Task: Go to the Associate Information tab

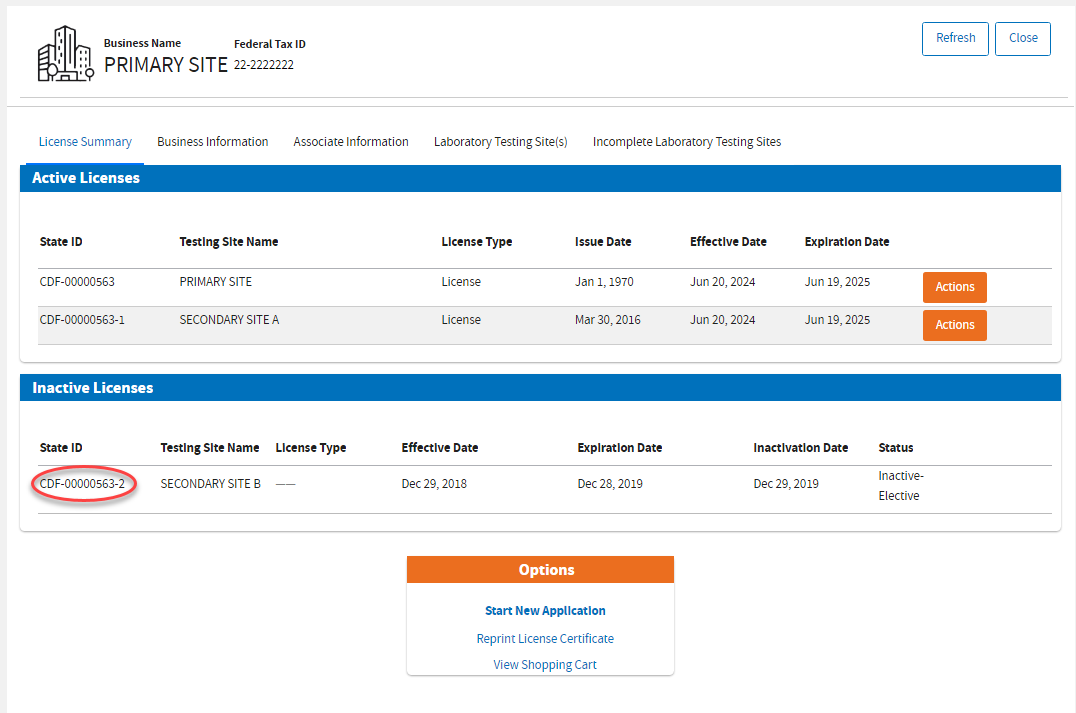Action: point(350,142)
